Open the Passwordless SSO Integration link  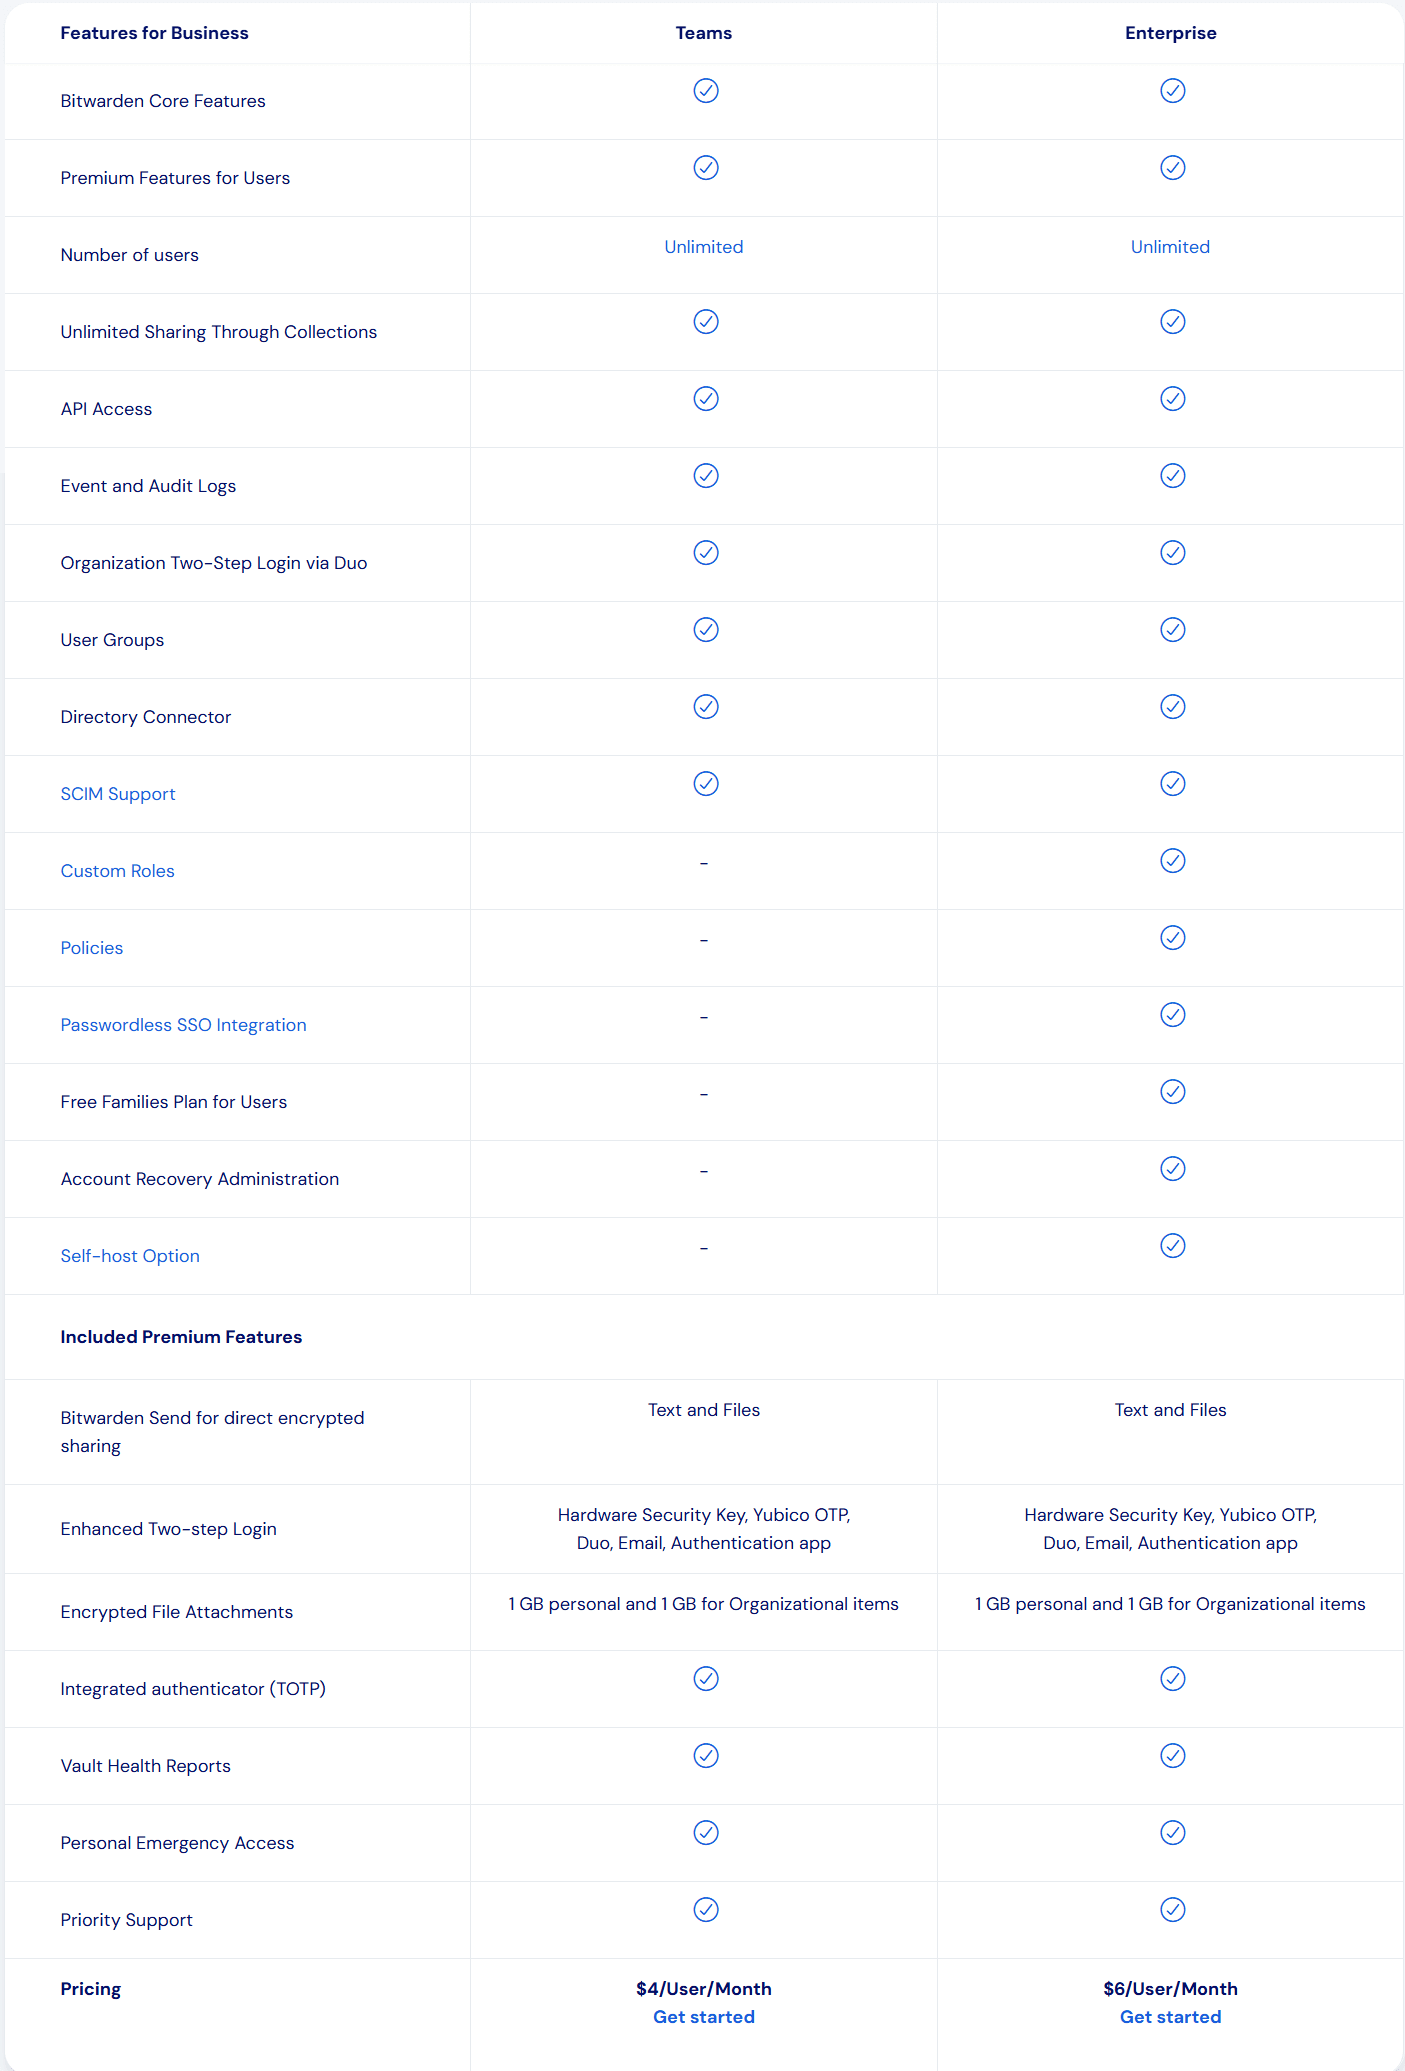183,1024
